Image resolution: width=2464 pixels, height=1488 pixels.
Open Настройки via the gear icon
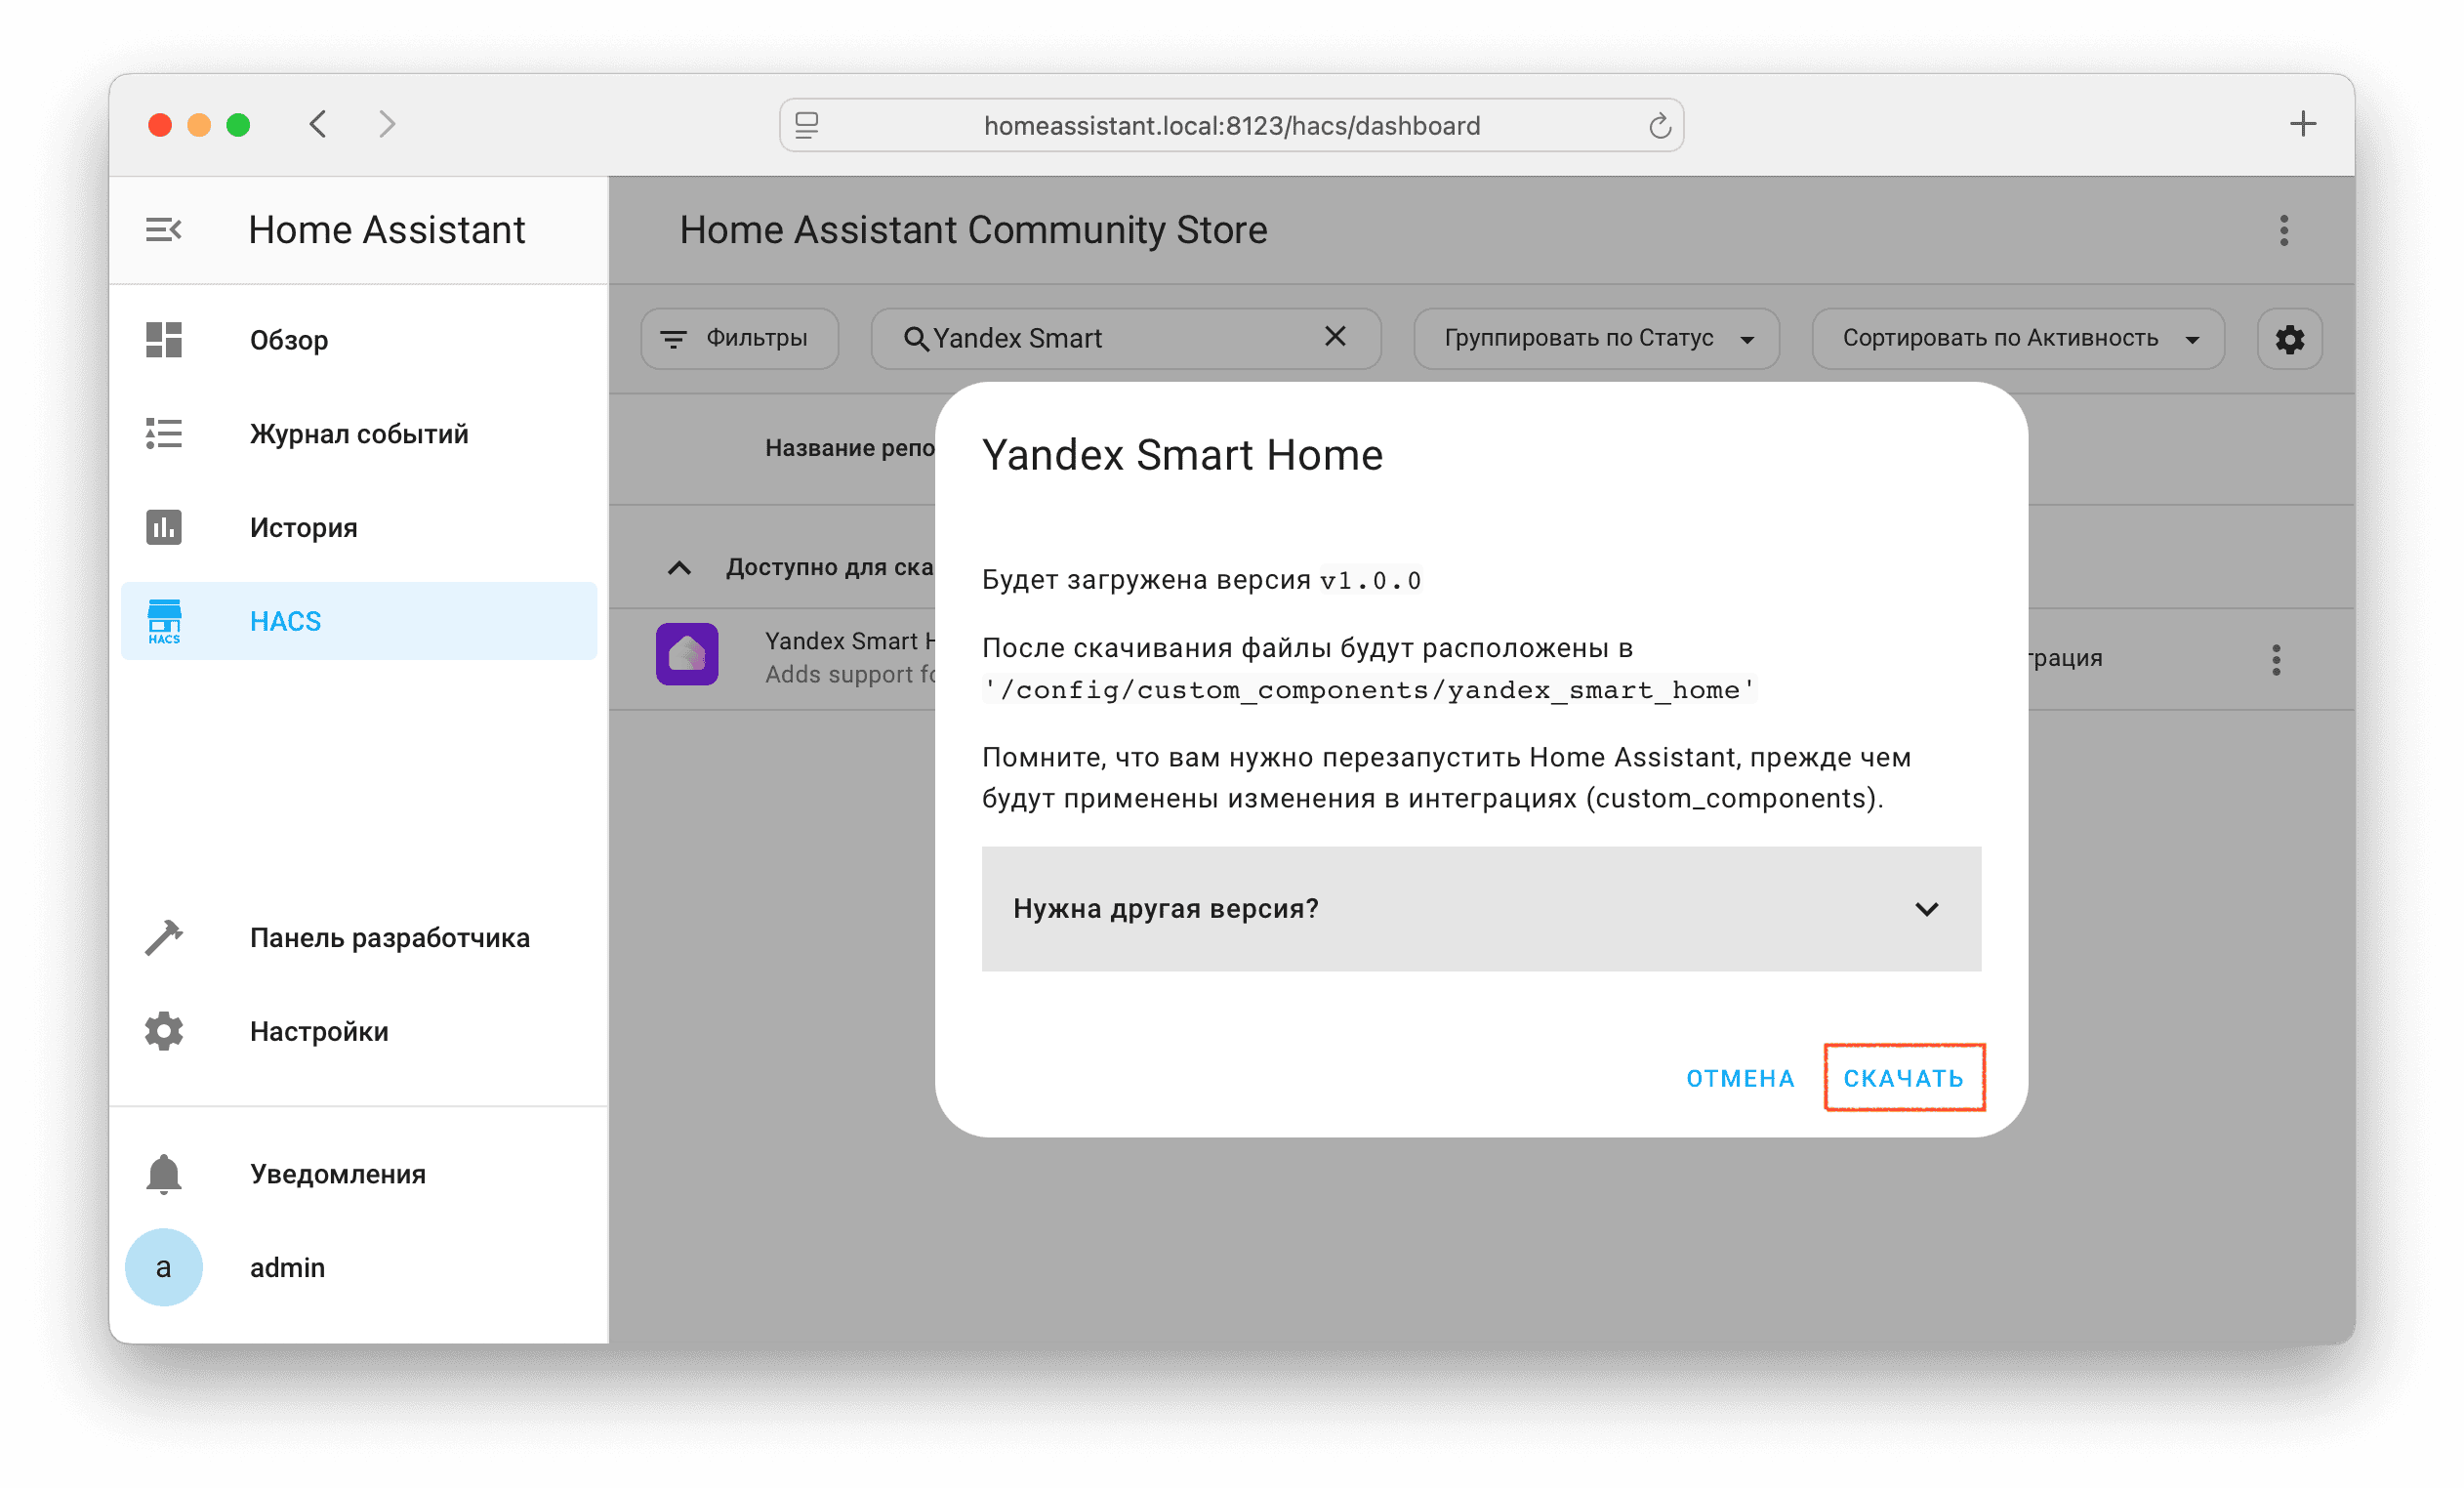tap(164, 1031)
